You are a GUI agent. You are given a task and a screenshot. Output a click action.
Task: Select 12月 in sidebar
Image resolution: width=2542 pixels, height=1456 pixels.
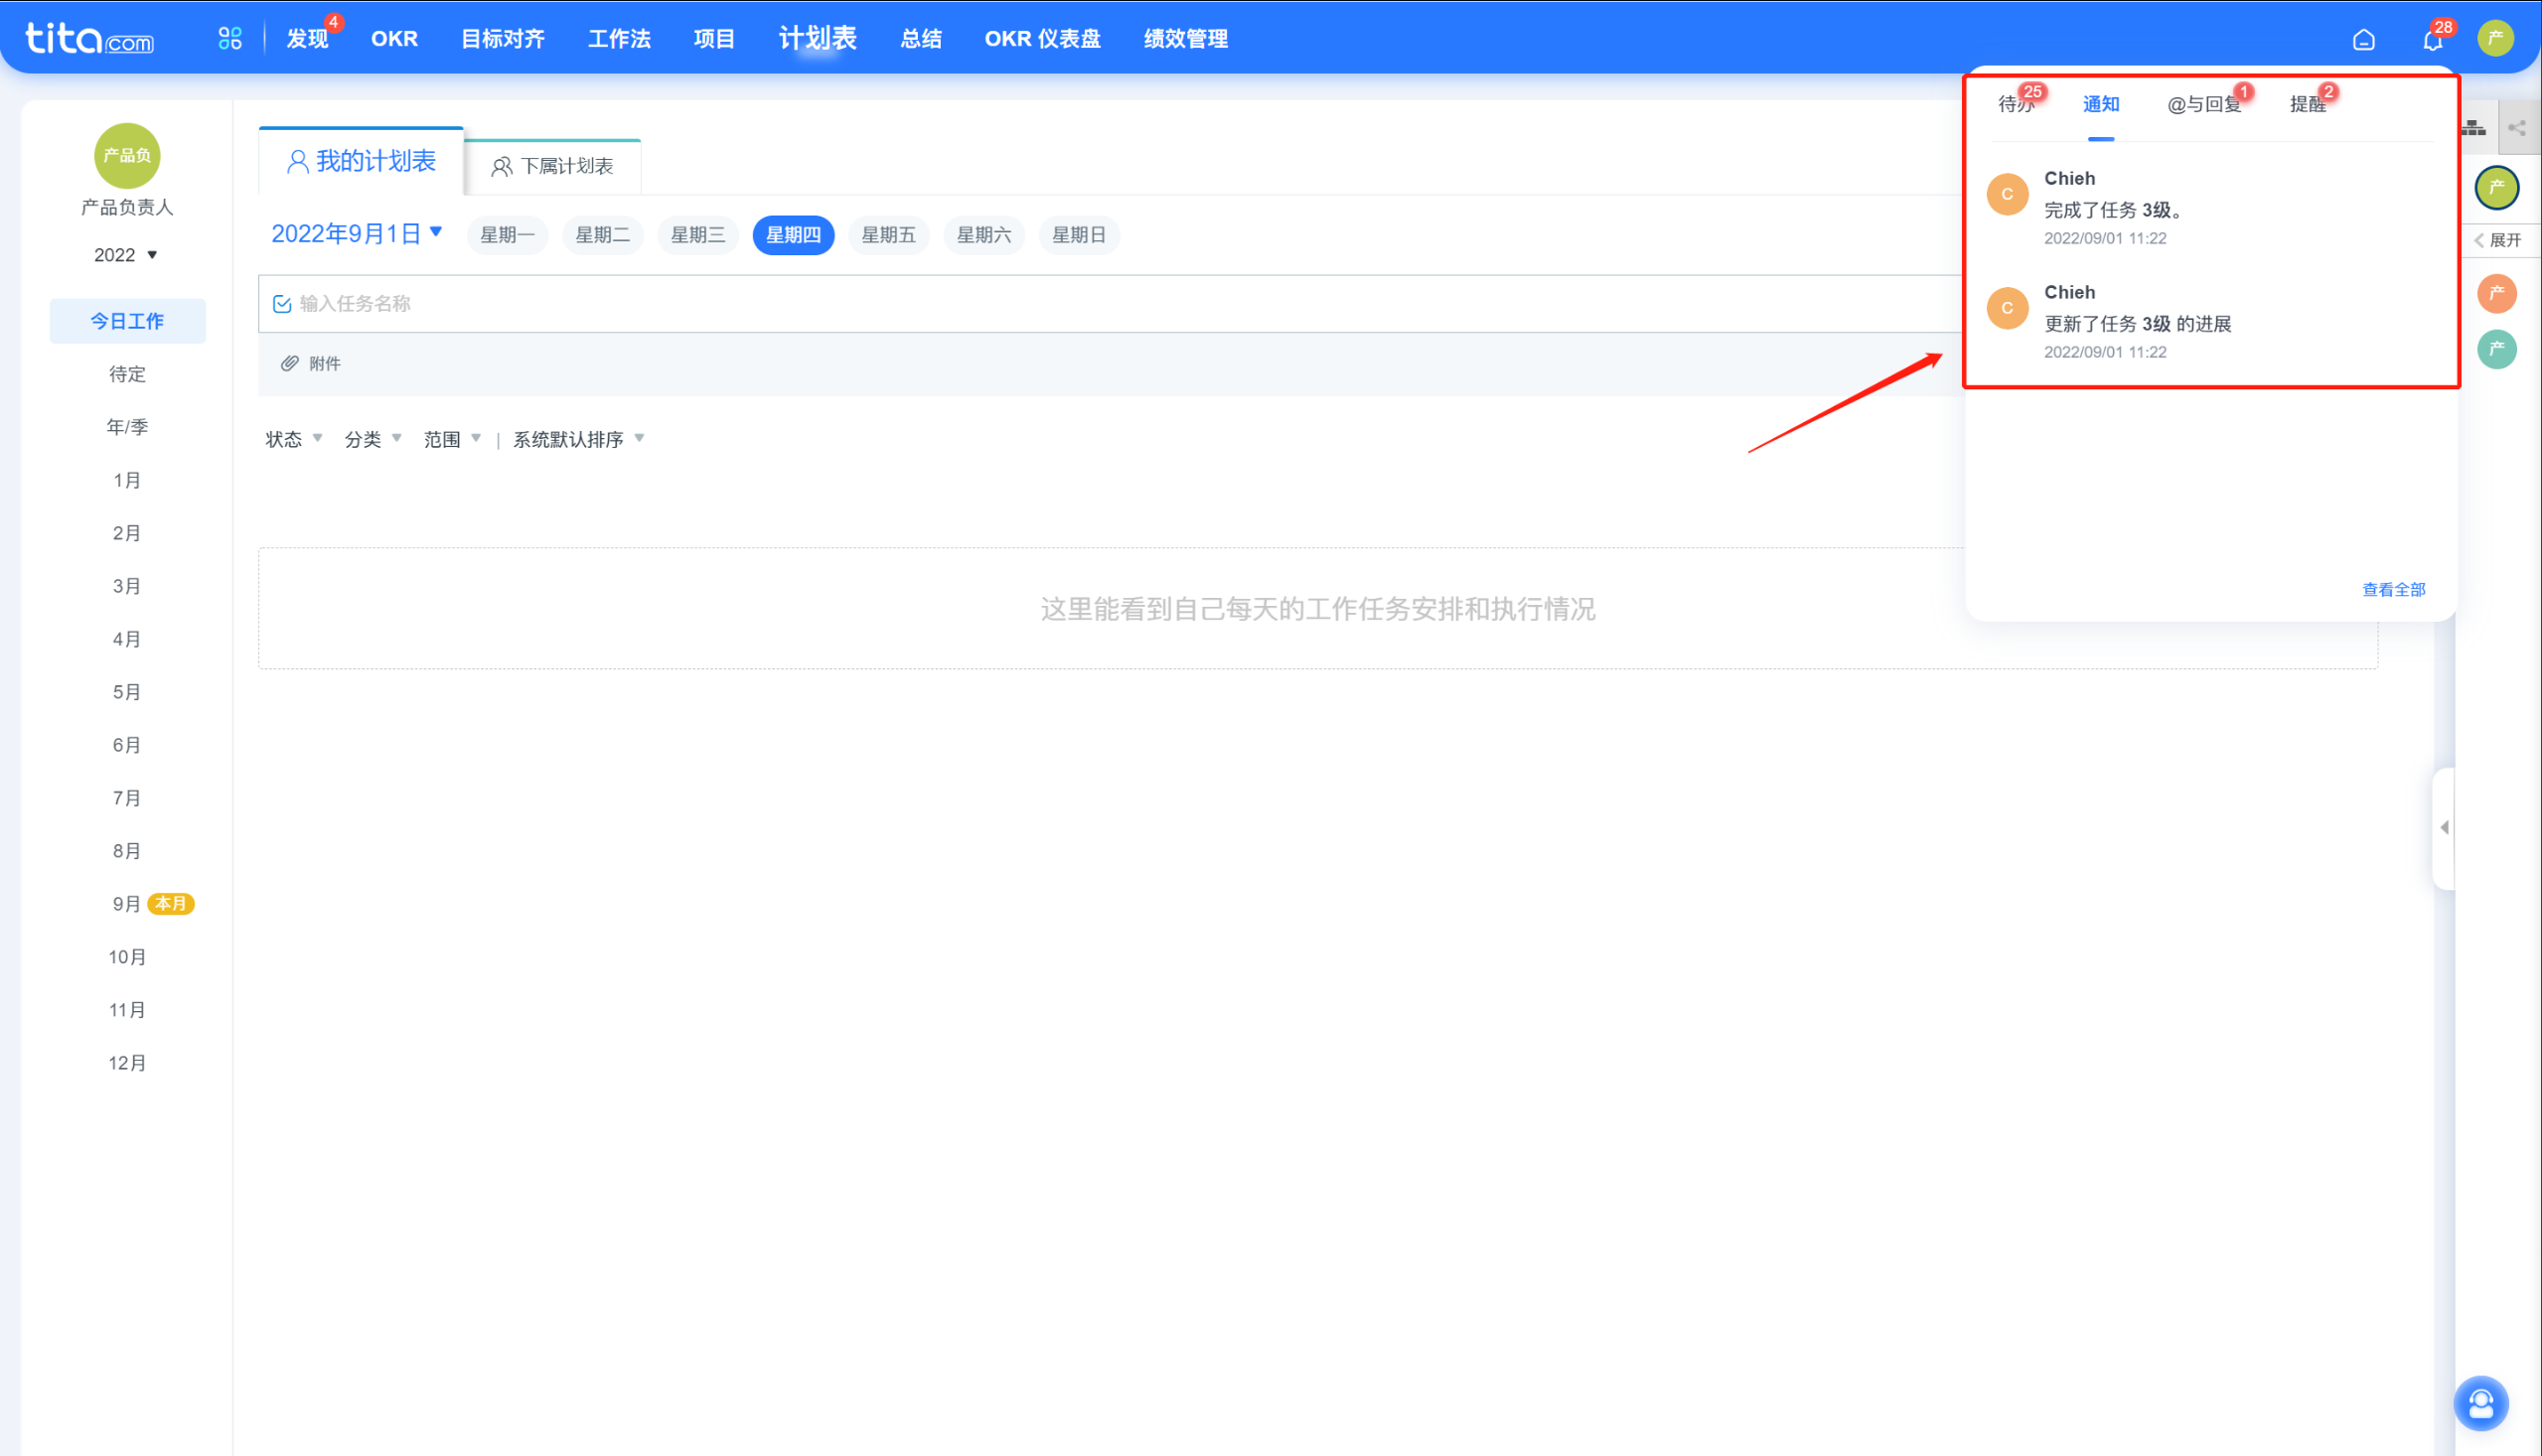(127, 1063)
